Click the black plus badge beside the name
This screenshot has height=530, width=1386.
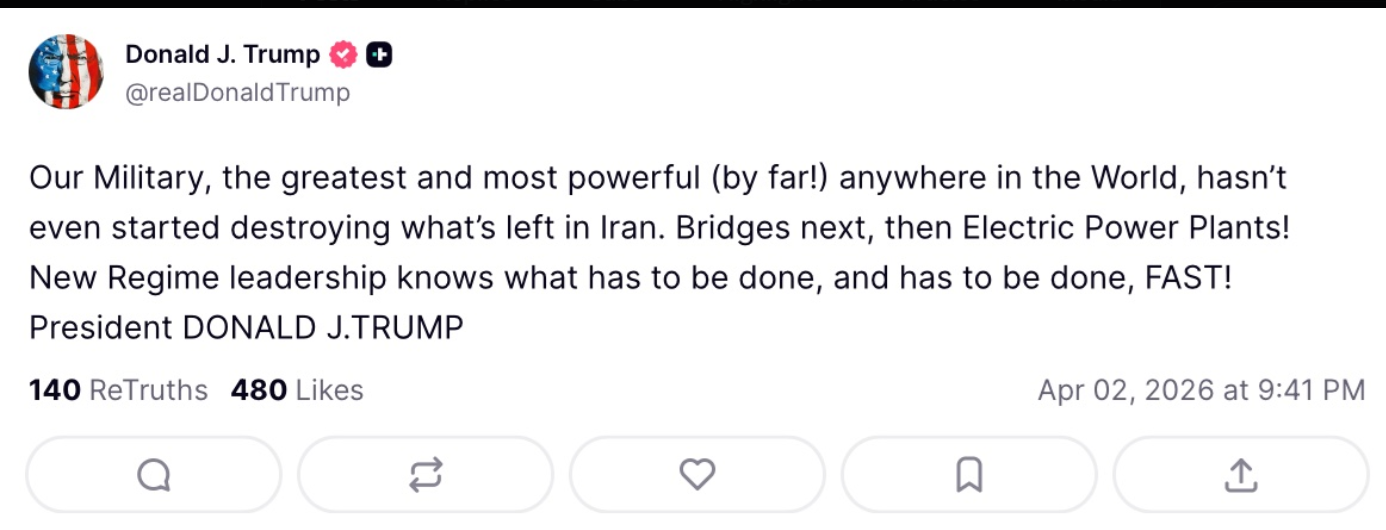point(379,55)
